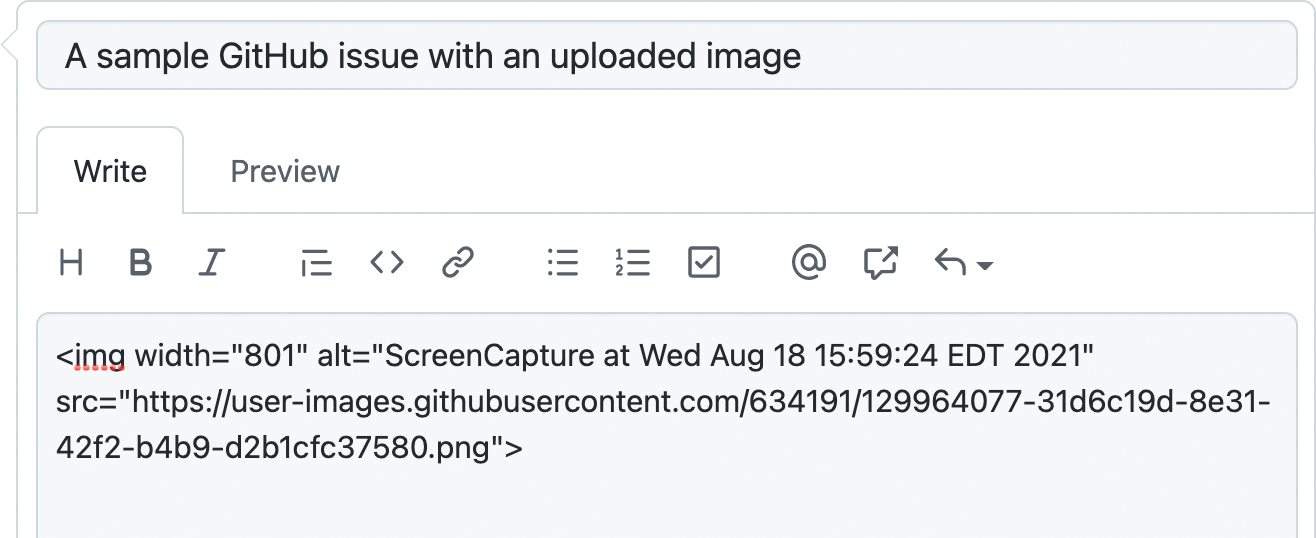Open saved replies with the arrow icon
This screenshot has width=1316, height=538.
click(x=950, y=263)
